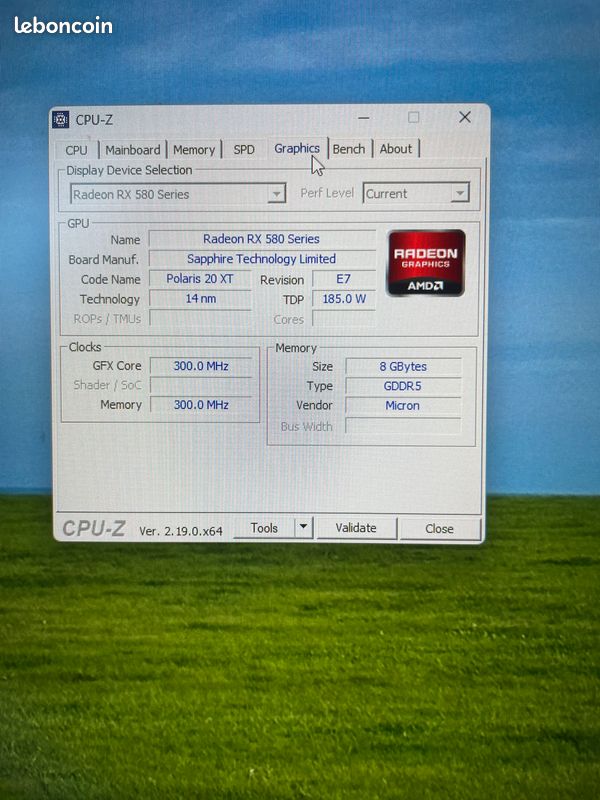The height and width of the screenshot is (800, 600).
Task: Click the Ver. 2.19.0.x64 version text
Action: (x=181, y=531)
